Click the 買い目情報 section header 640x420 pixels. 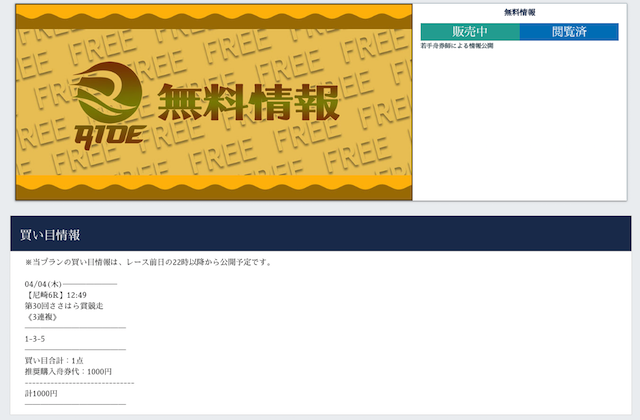coord(321,234)
